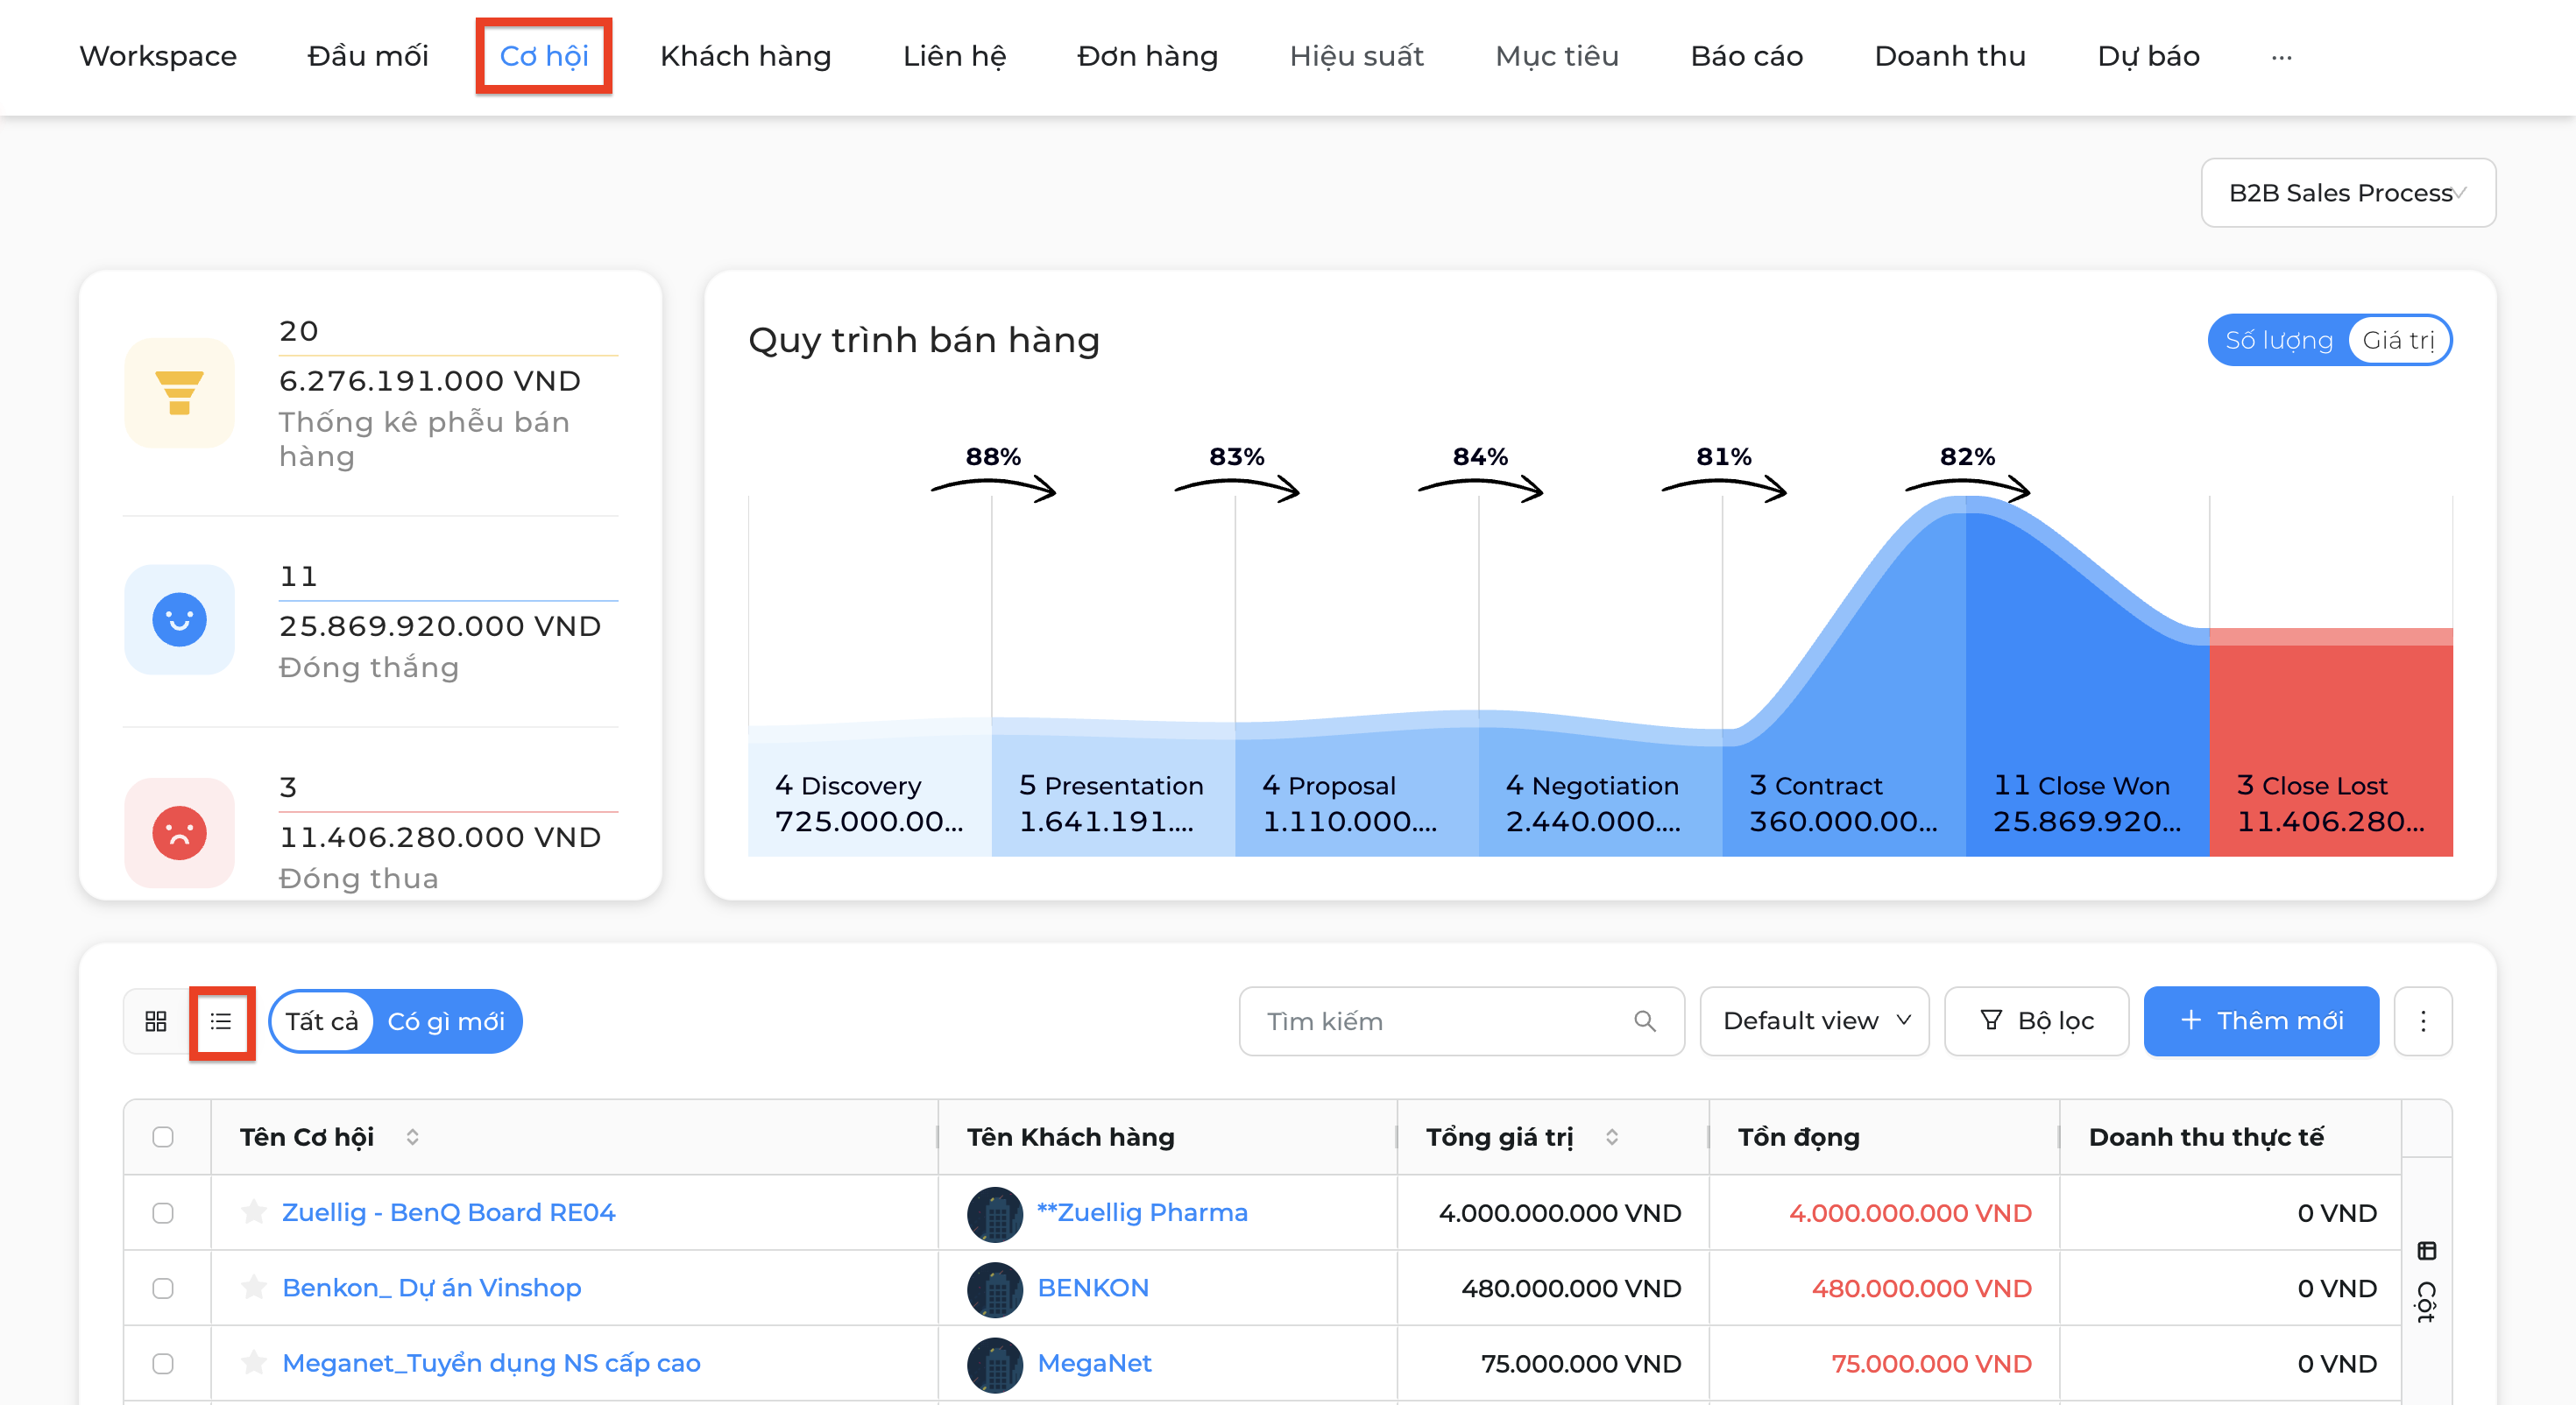The width and height of the screenshot is (2576, 1405).
Task: Open the Đơn hàng tab
Action: tap(1147, 57)
